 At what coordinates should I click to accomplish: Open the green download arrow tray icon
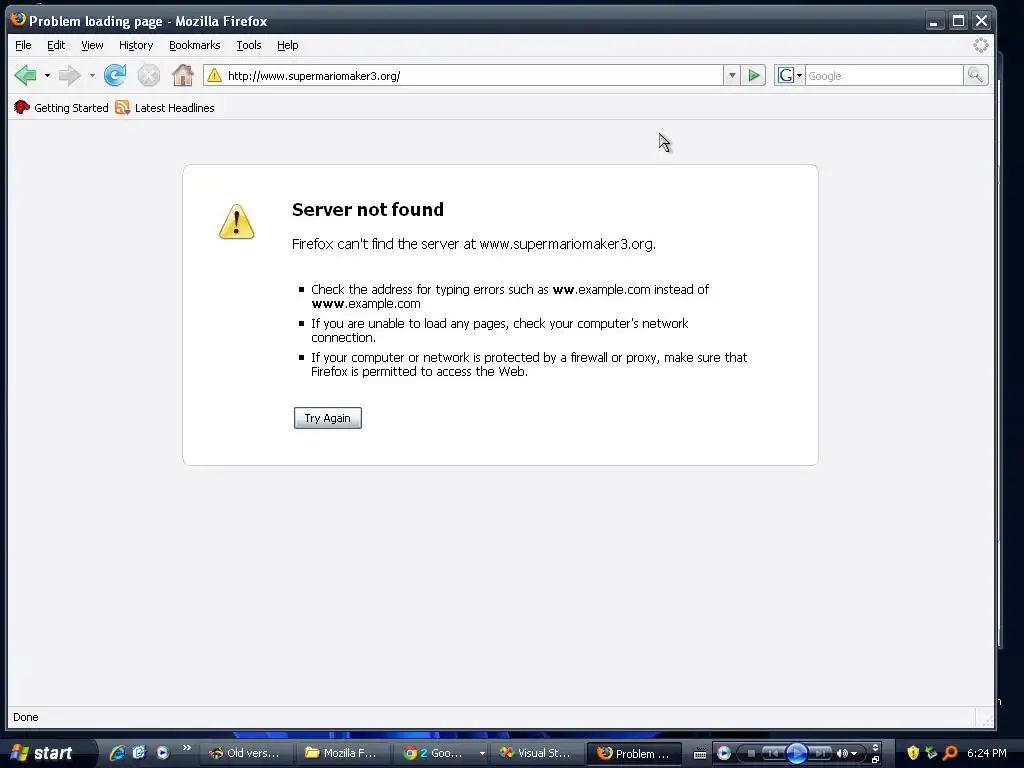click(x=931, y=753)
